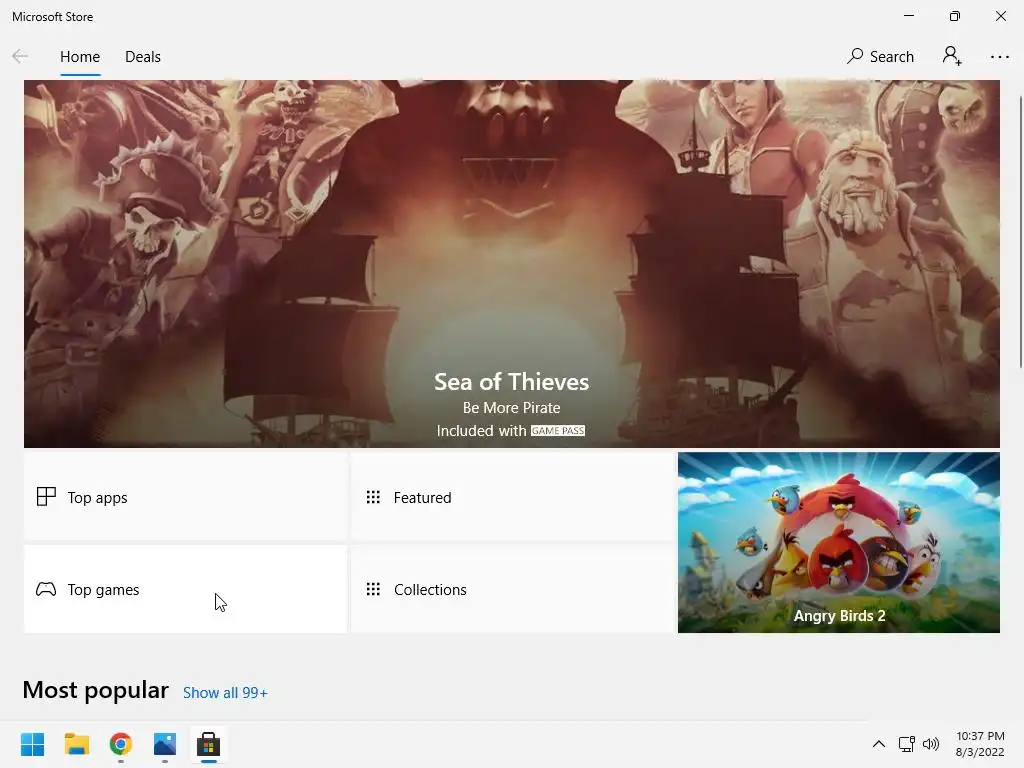Expand the hidden tray icons chevron
The image size is (1024, 768).
tap(879, 744)
